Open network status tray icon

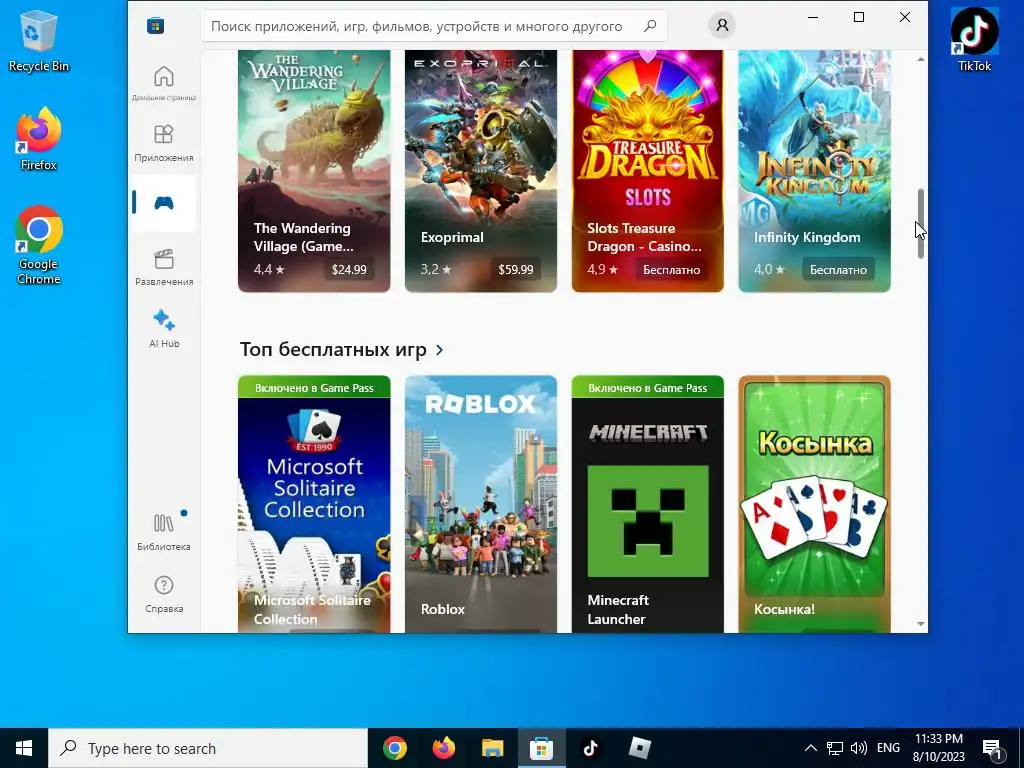[x=835, y=748]
